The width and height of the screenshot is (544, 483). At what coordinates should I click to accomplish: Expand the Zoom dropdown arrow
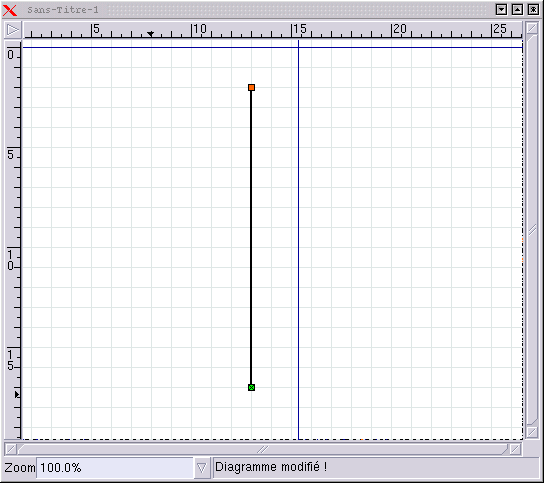coord(202,468)
